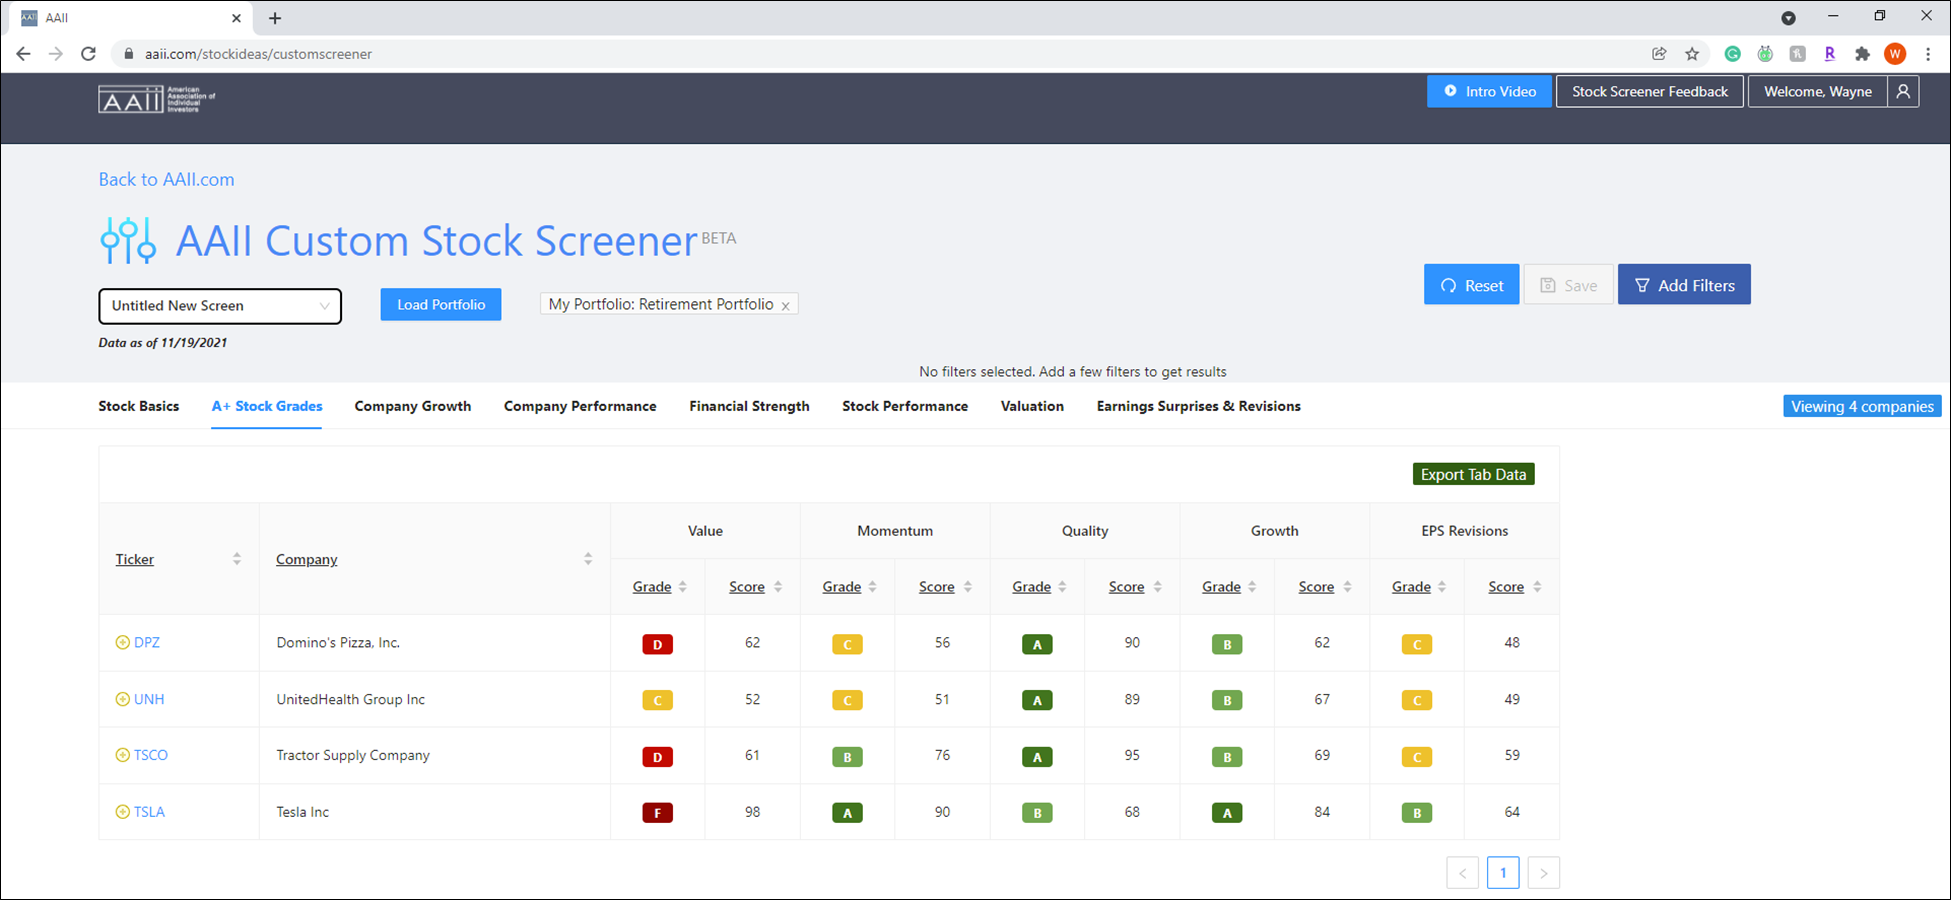Open the Company Growth tab

413,406
